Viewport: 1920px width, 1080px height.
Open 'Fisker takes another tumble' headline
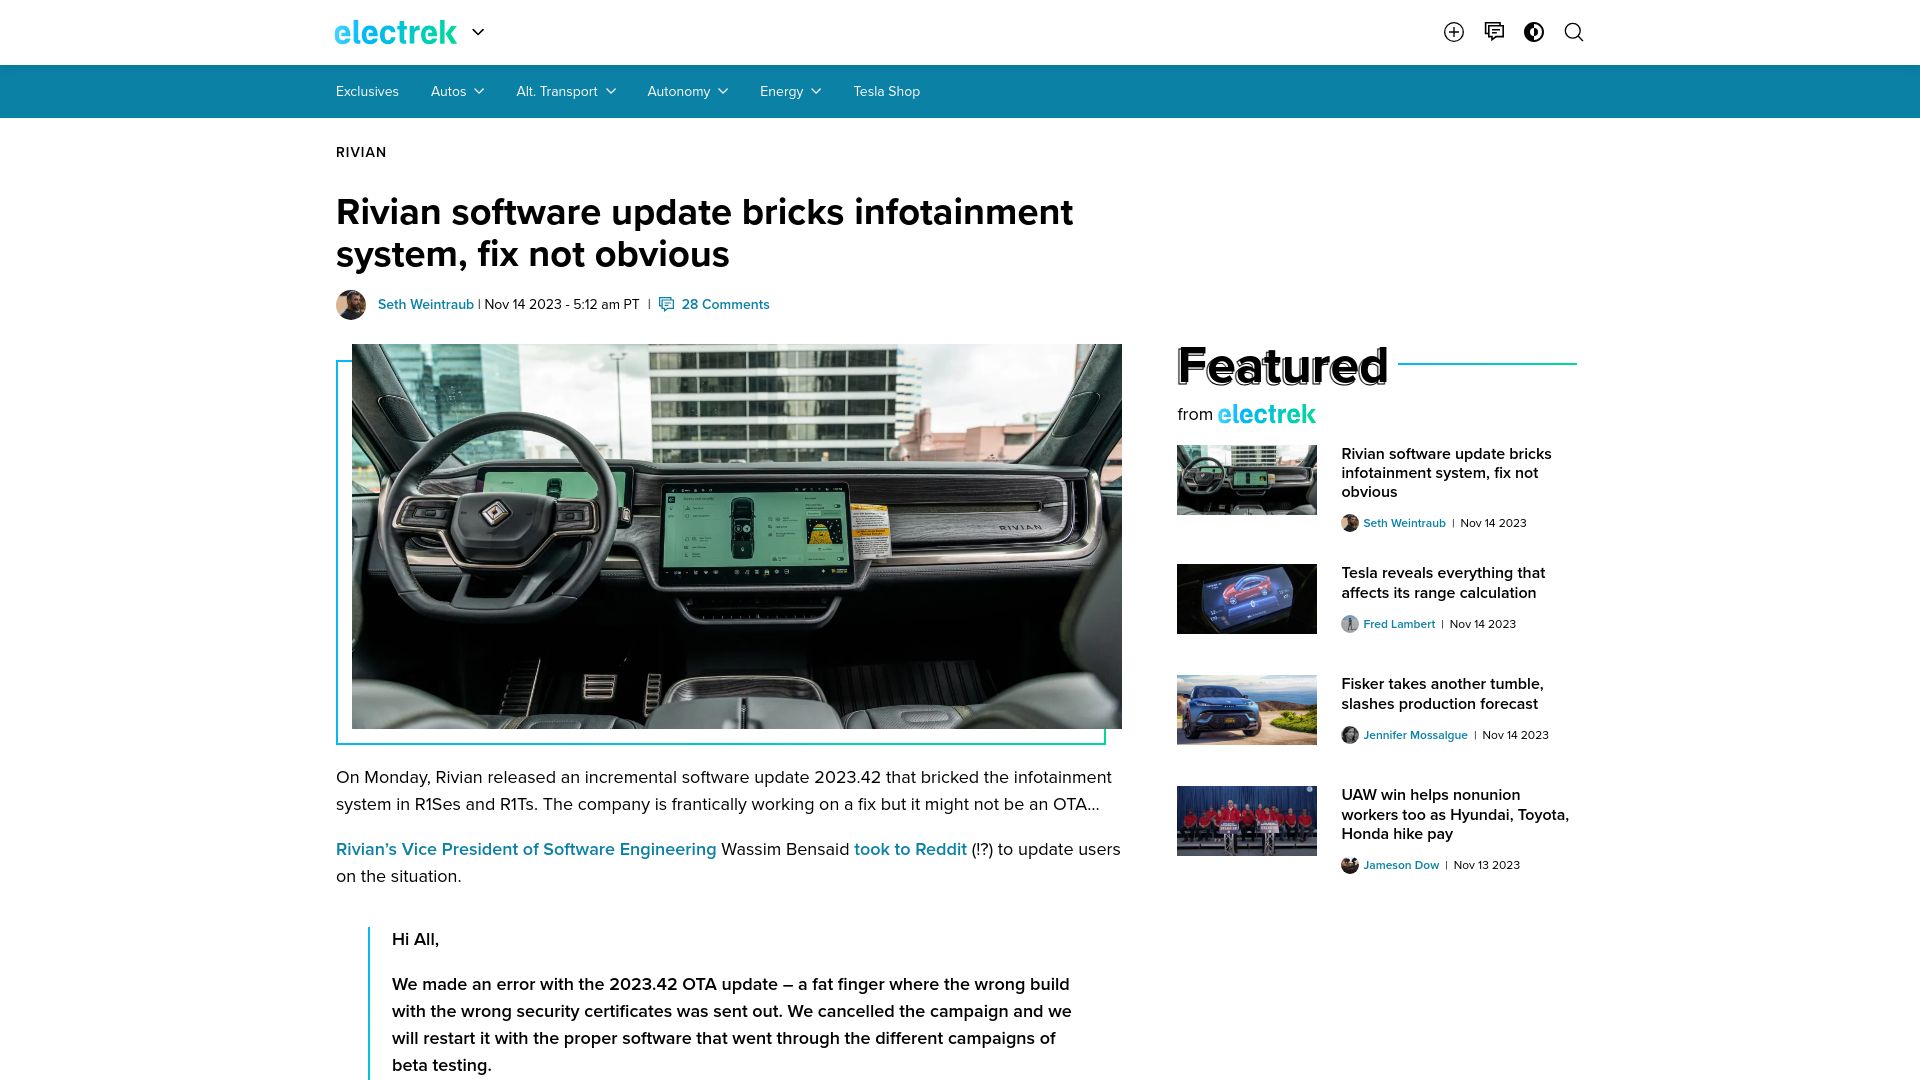tap(1442, 694)
